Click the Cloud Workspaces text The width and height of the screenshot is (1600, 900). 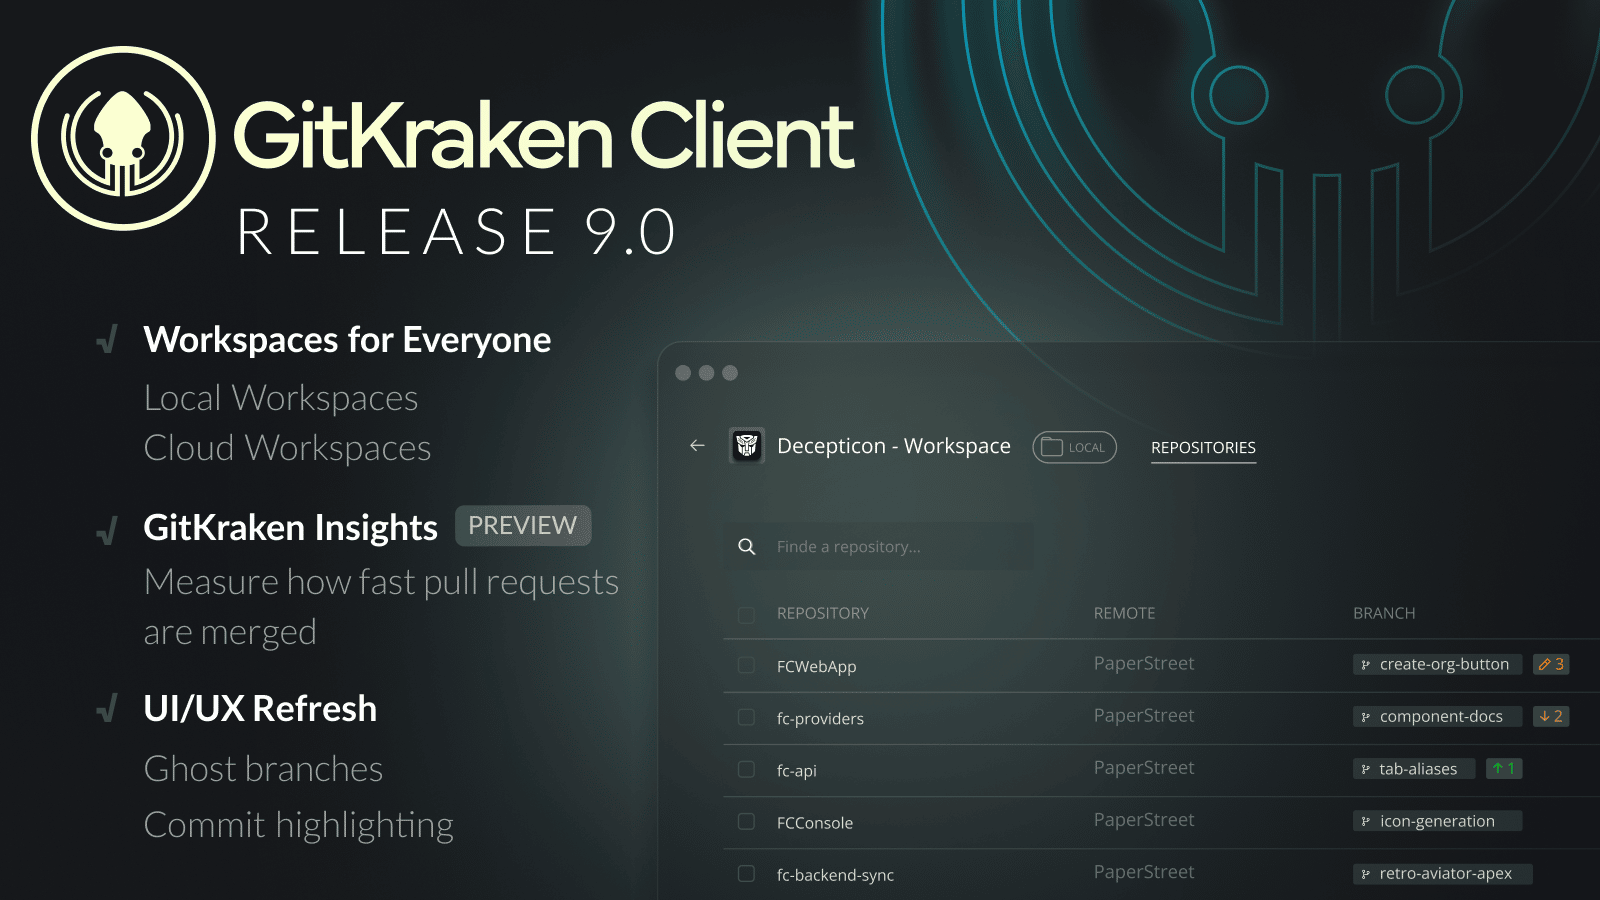coord(287,448)
